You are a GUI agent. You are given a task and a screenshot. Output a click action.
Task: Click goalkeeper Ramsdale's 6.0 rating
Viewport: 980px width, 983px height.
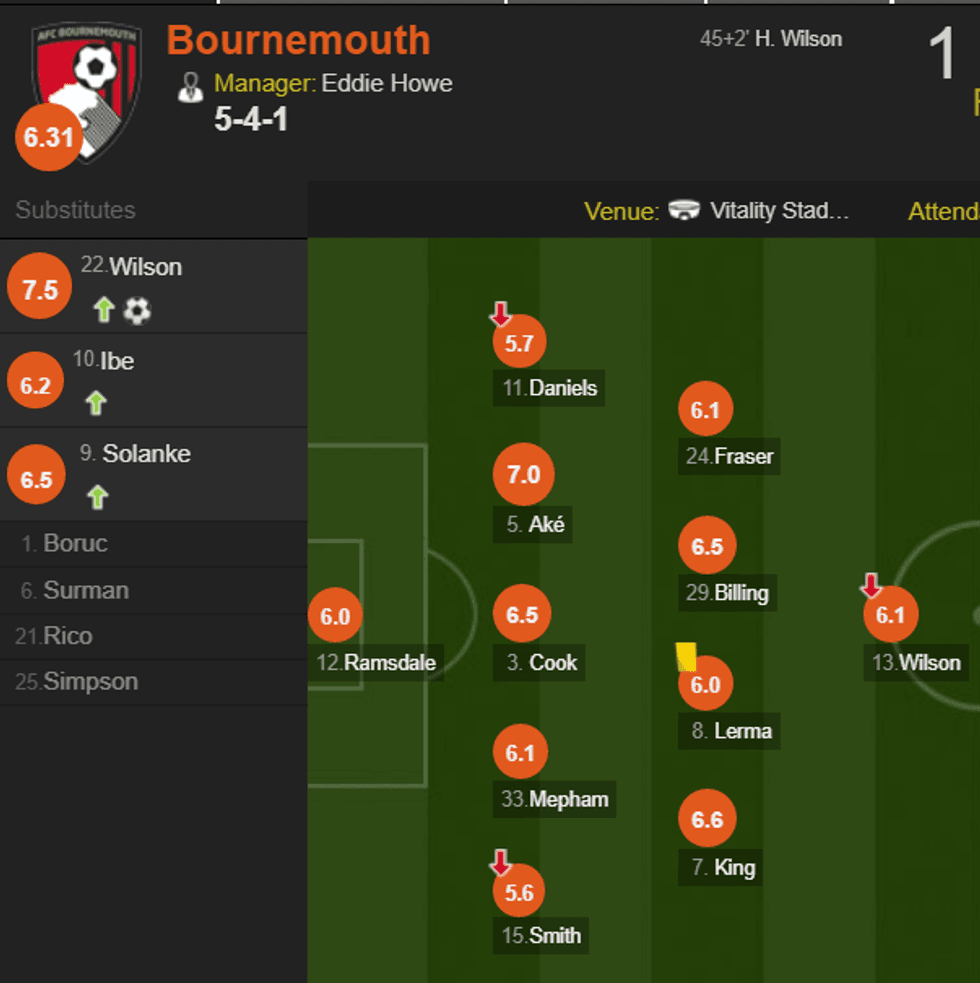[x=335, y=617]
